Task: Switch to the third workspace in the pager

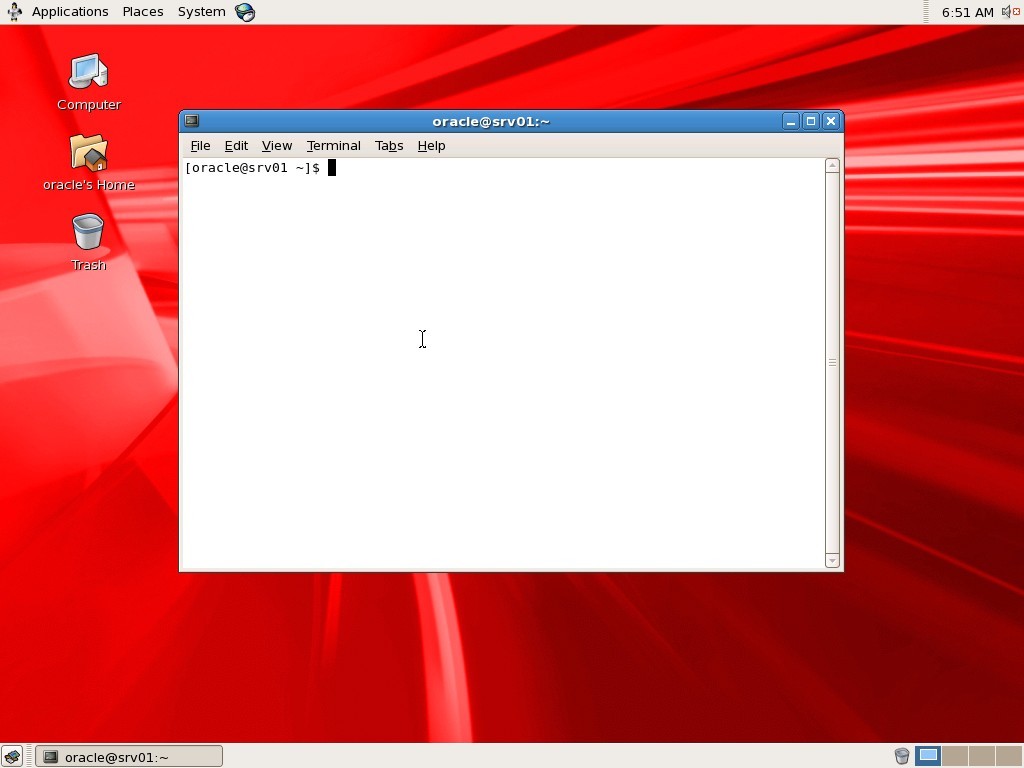Action: coord(982,756)
